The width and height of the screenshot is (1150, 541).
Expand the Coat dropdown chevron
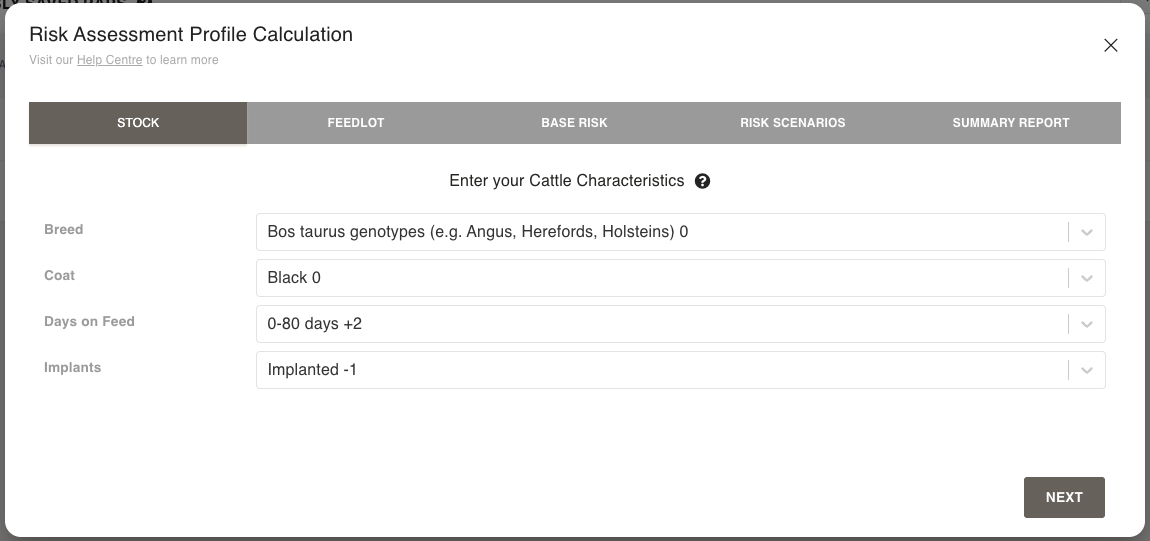point(1087,278)
